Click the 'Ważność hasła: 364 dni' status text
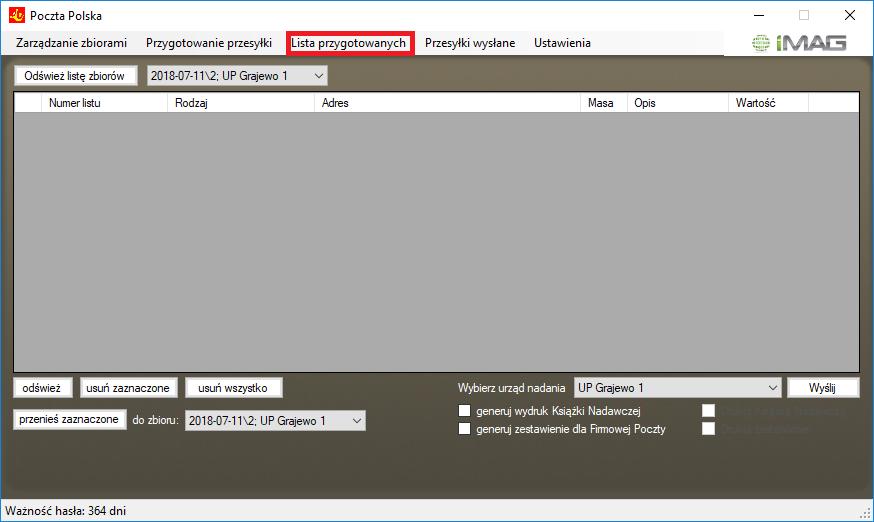This screenshot has width=874, height=522. pyautogui.click(x=66, y=511)
